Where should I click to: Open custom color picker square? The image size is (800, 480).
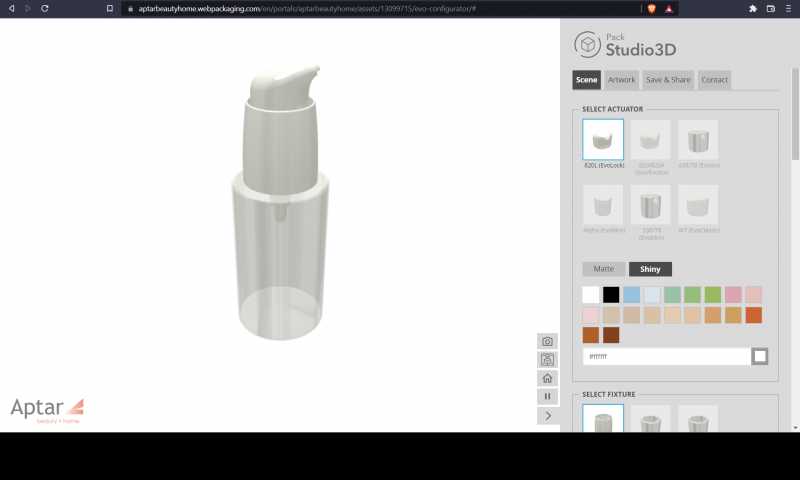click(760, 356)
